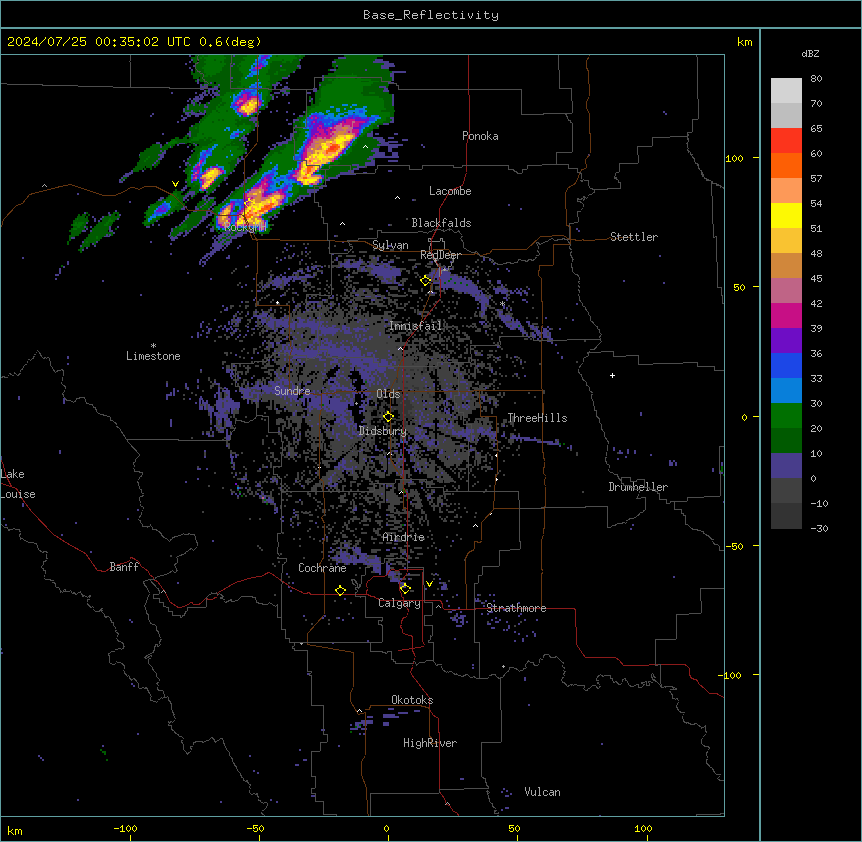This screenshot has width=862, height=842.
Task: Click the yellow V marker east of Calgary
Action: (x=429, y=584)
